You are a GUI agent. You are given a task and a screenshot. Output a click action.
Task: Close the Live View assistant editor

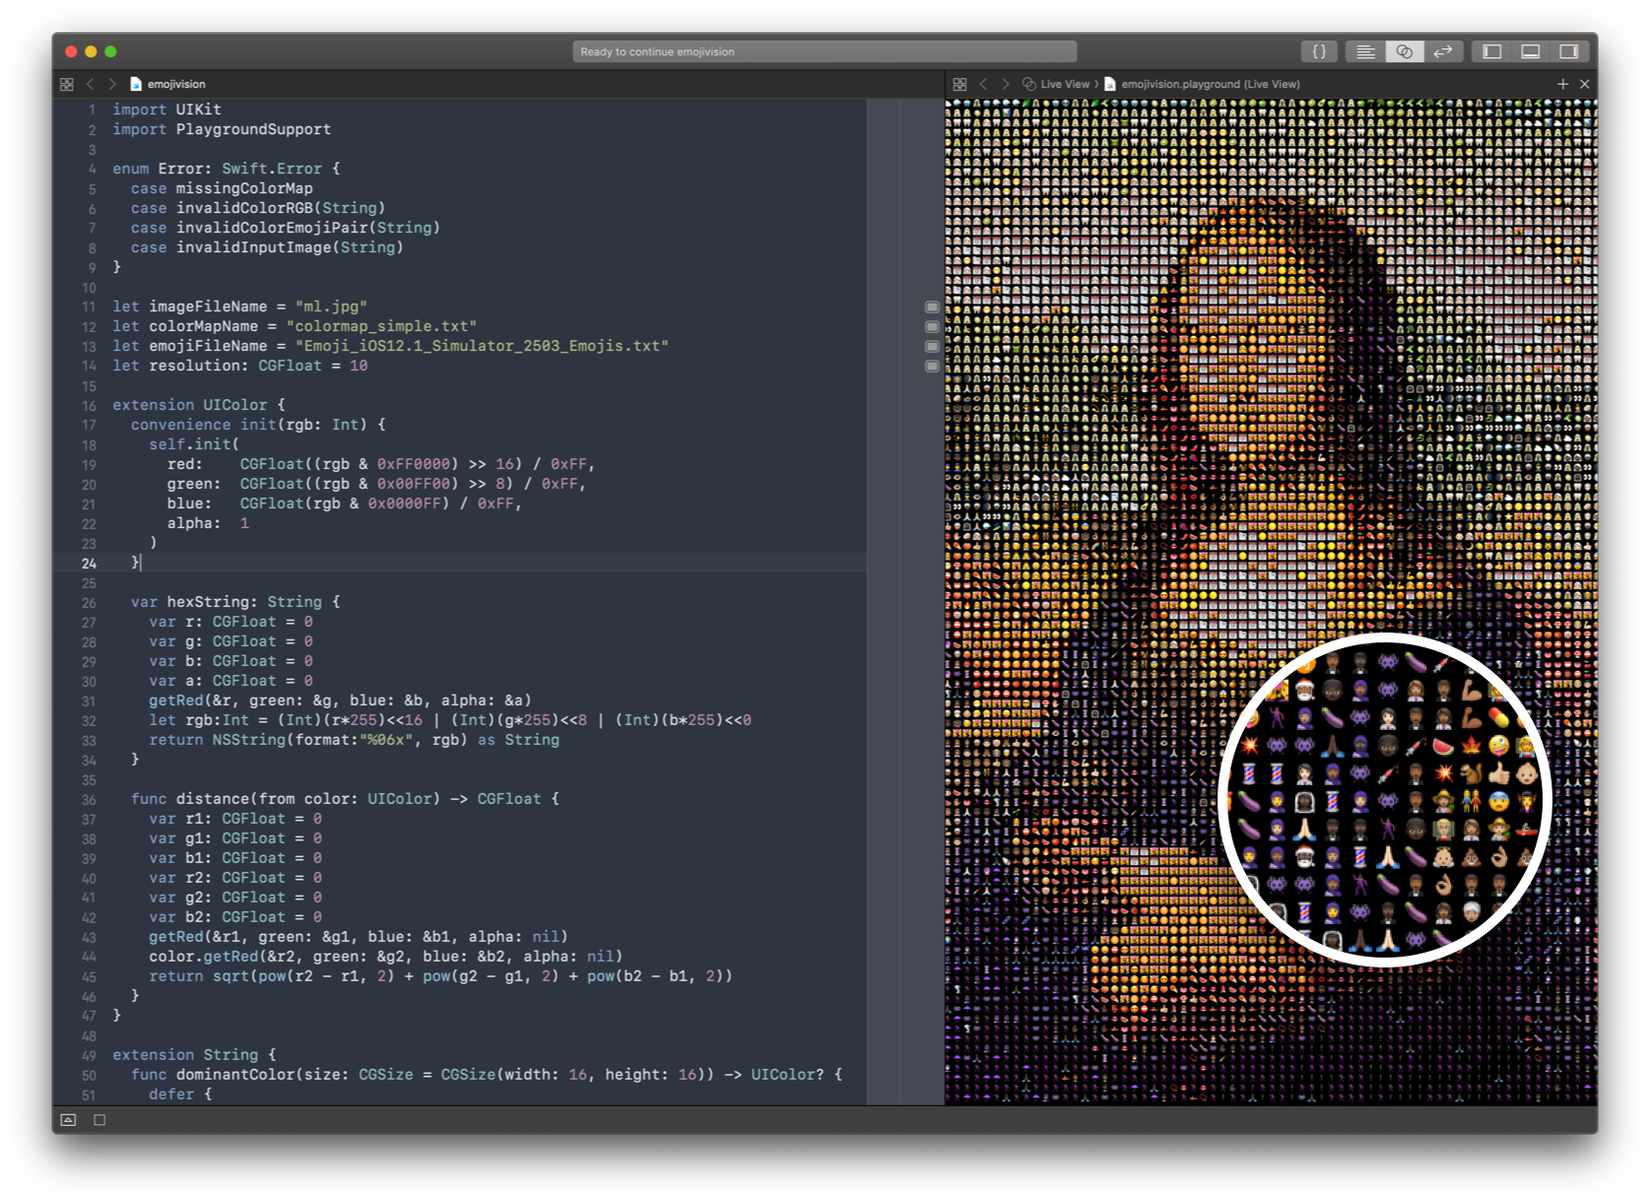tap(1584, 84)
